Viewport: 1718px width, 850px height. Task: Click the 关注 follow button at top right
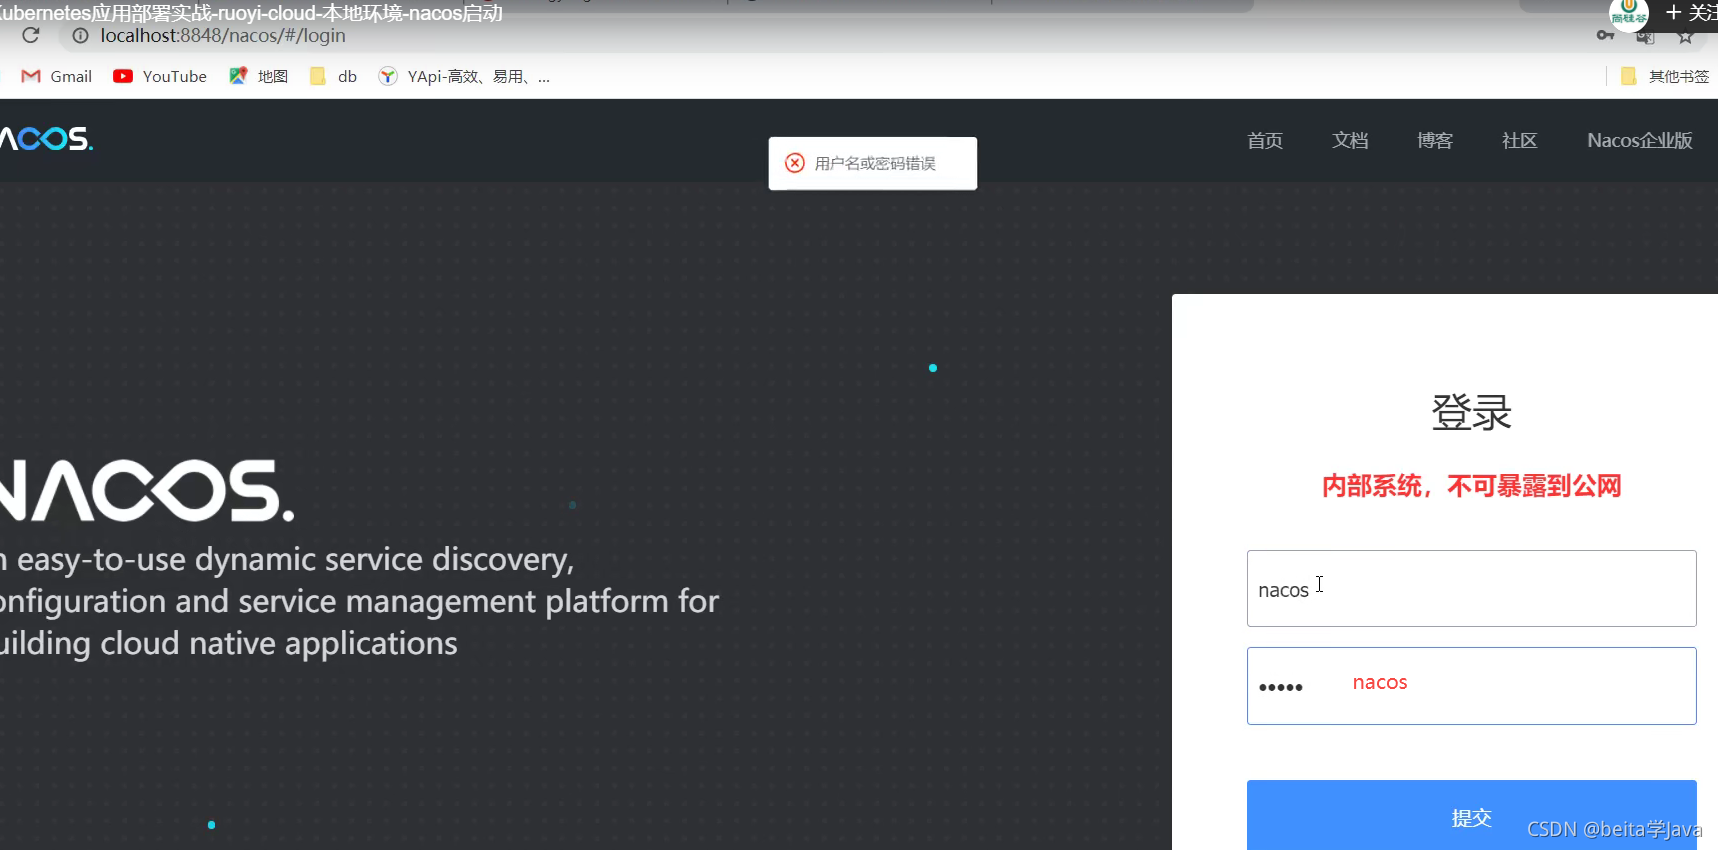click(1692, 12)
